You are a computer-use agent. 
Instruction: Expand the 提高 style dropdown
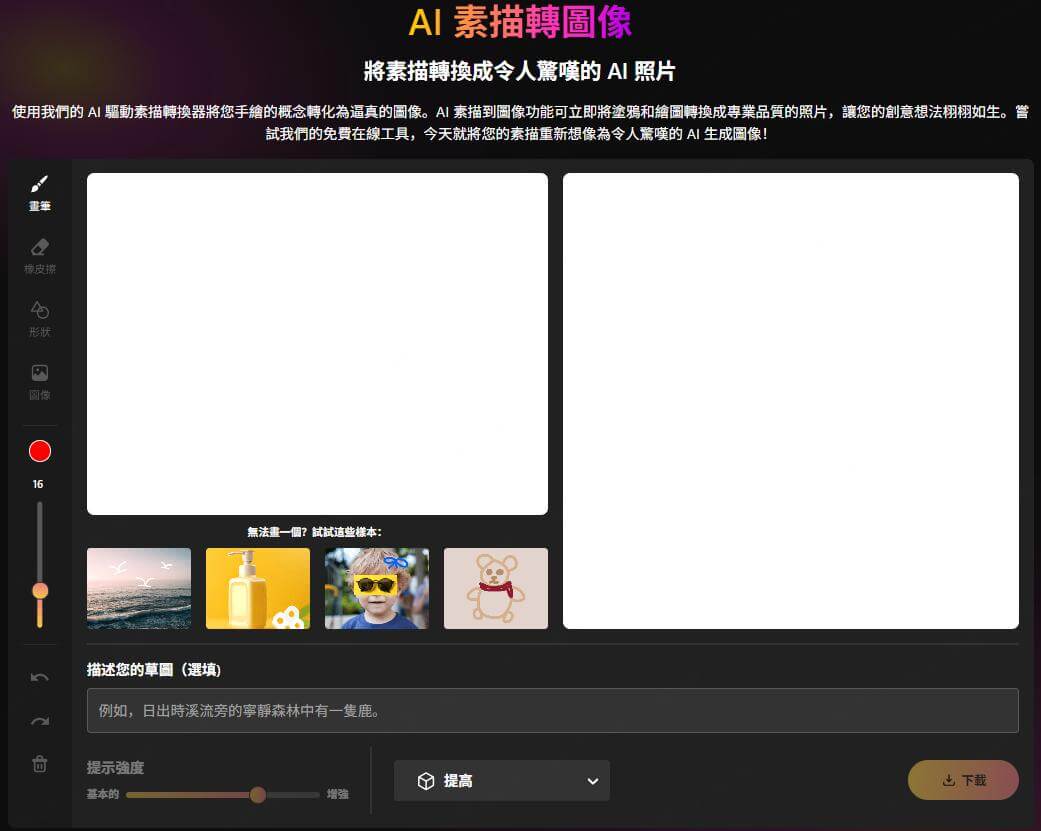(502, 781)
